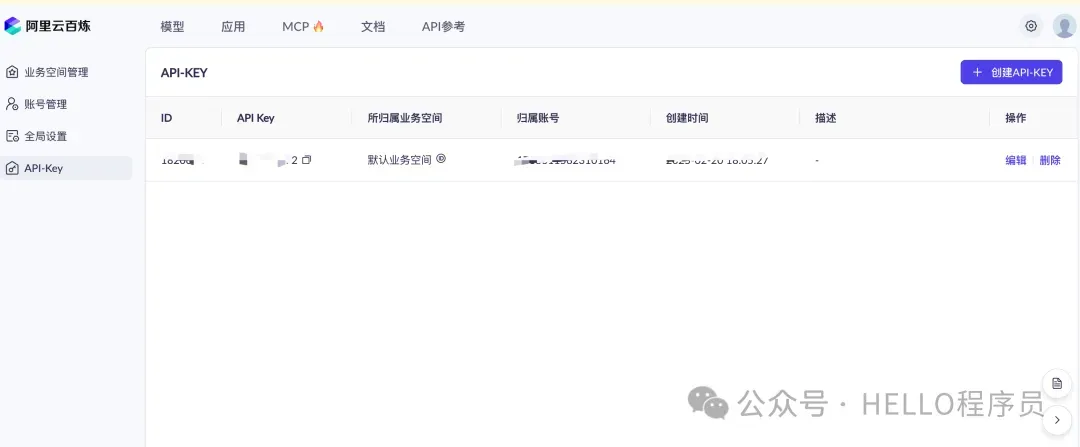Click 编辑 link in the key row
The image size is (1080, 447).
[1015, 160]
